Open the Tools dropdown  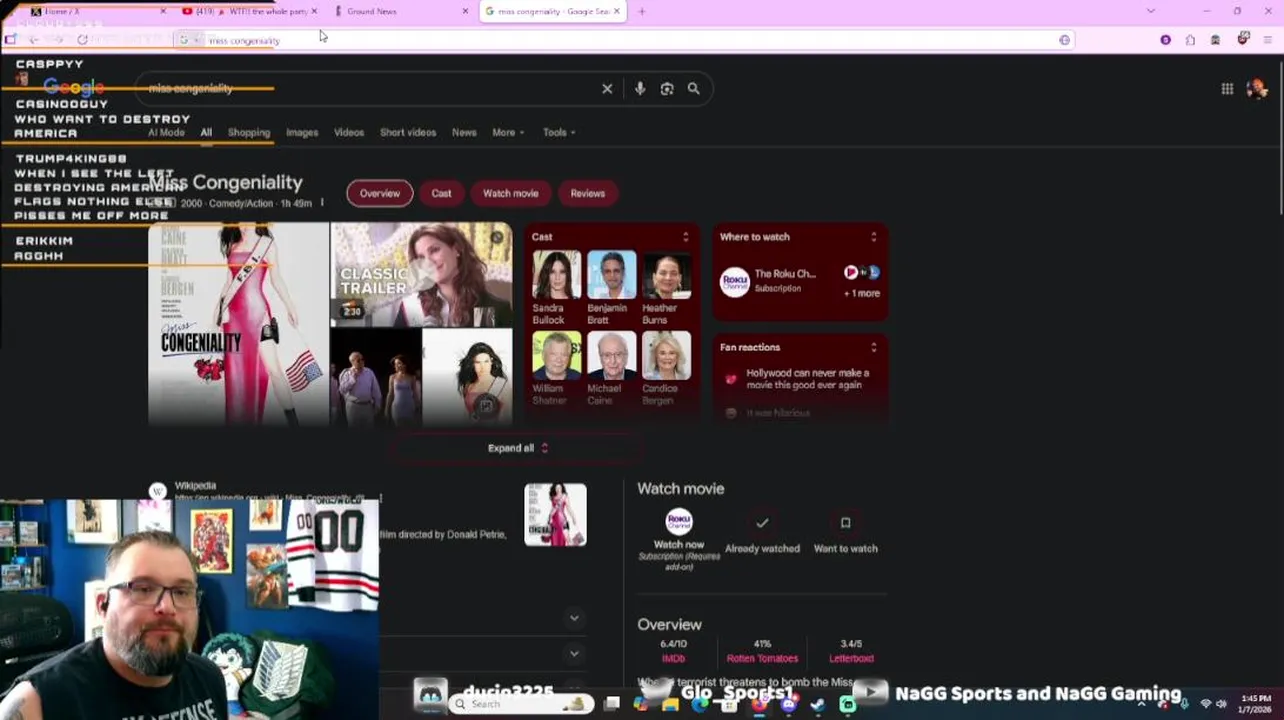click(x=559, y=132)
